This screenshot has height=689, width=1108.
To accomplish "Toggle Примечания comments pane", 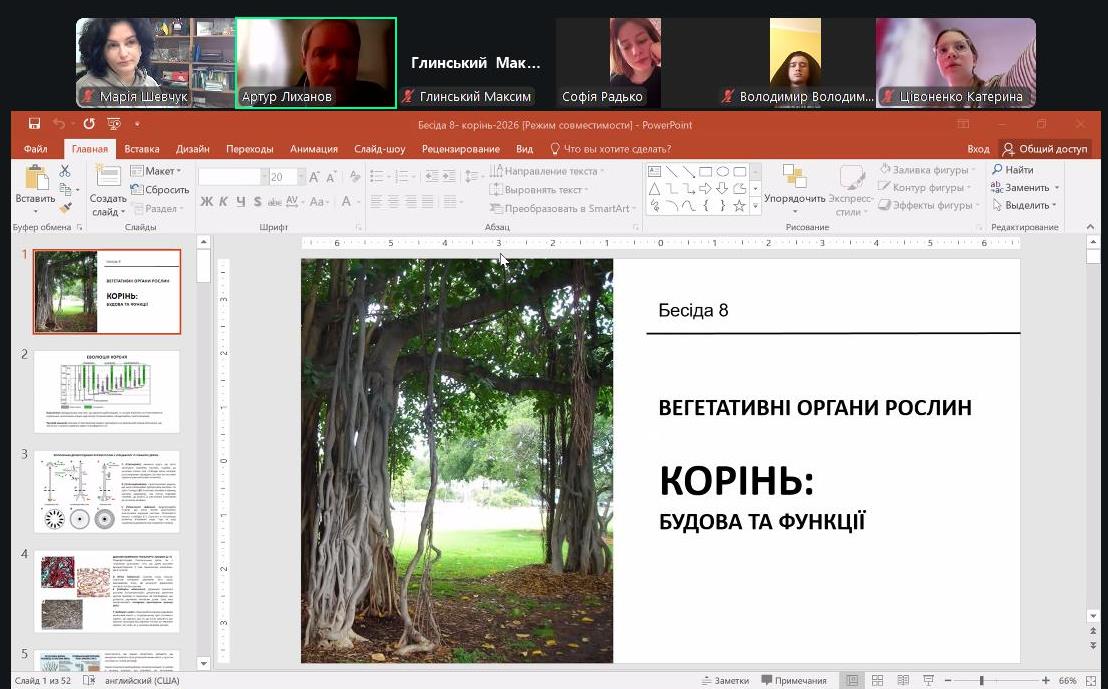I will [795, 681].
